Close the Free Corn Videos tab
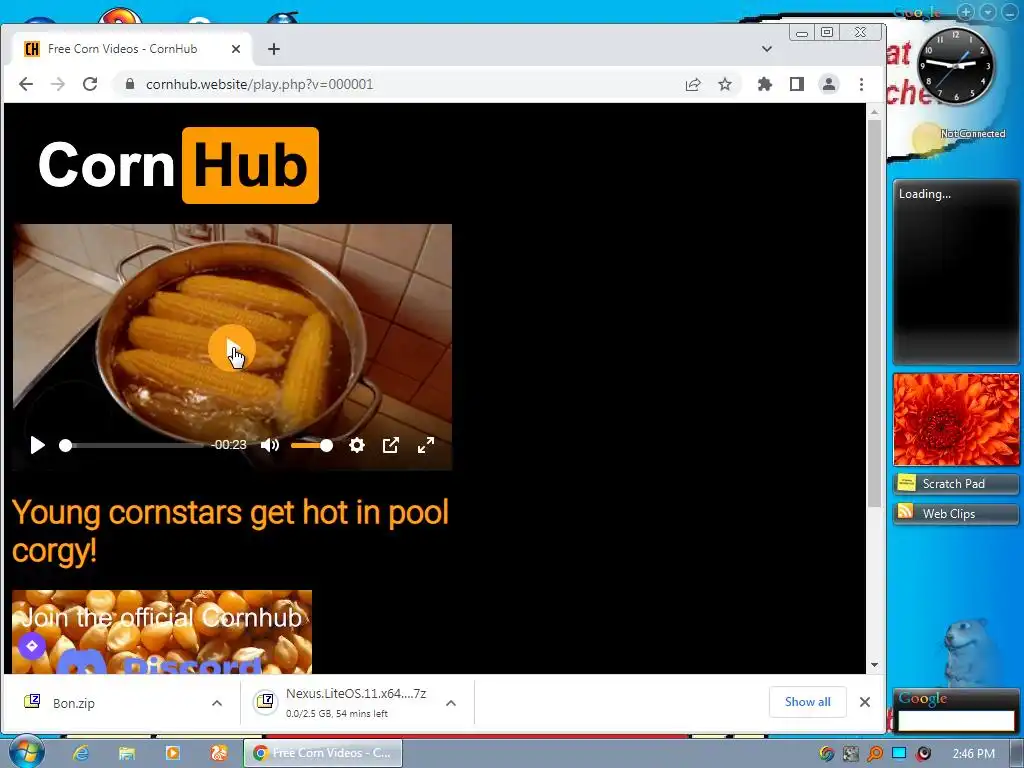The width and height of the screenshot is (1024, 768). tap(236, 49)
